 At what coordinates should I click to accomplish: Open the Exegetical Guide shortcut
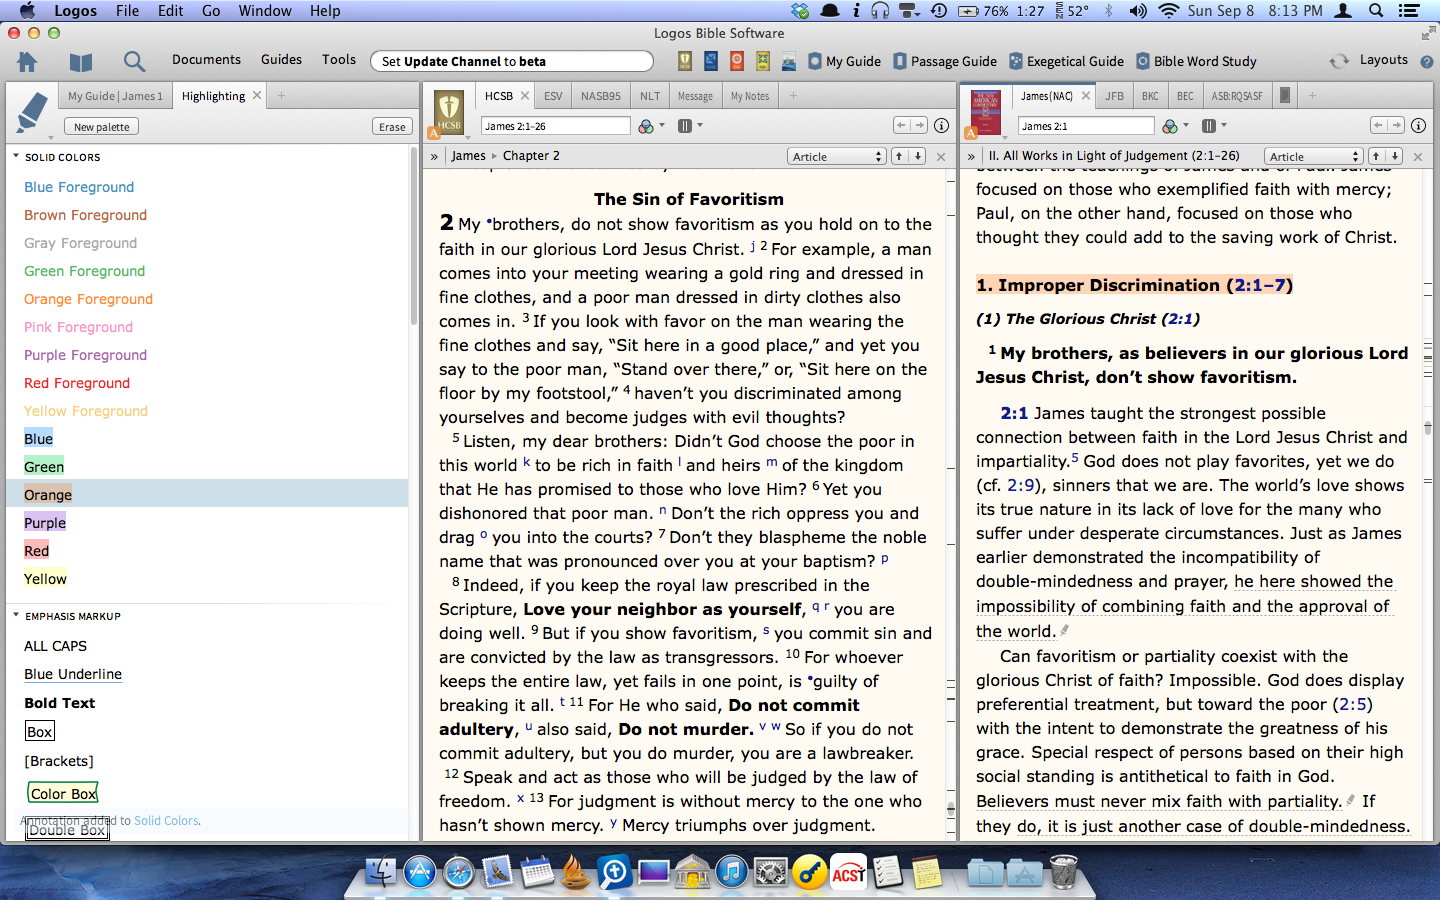point(1067,61)
